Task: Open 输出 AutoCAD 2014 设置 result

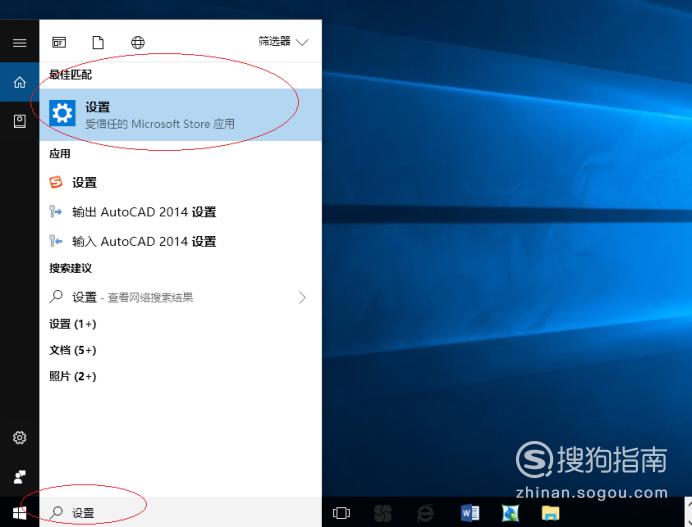Action: click(181, 212)
